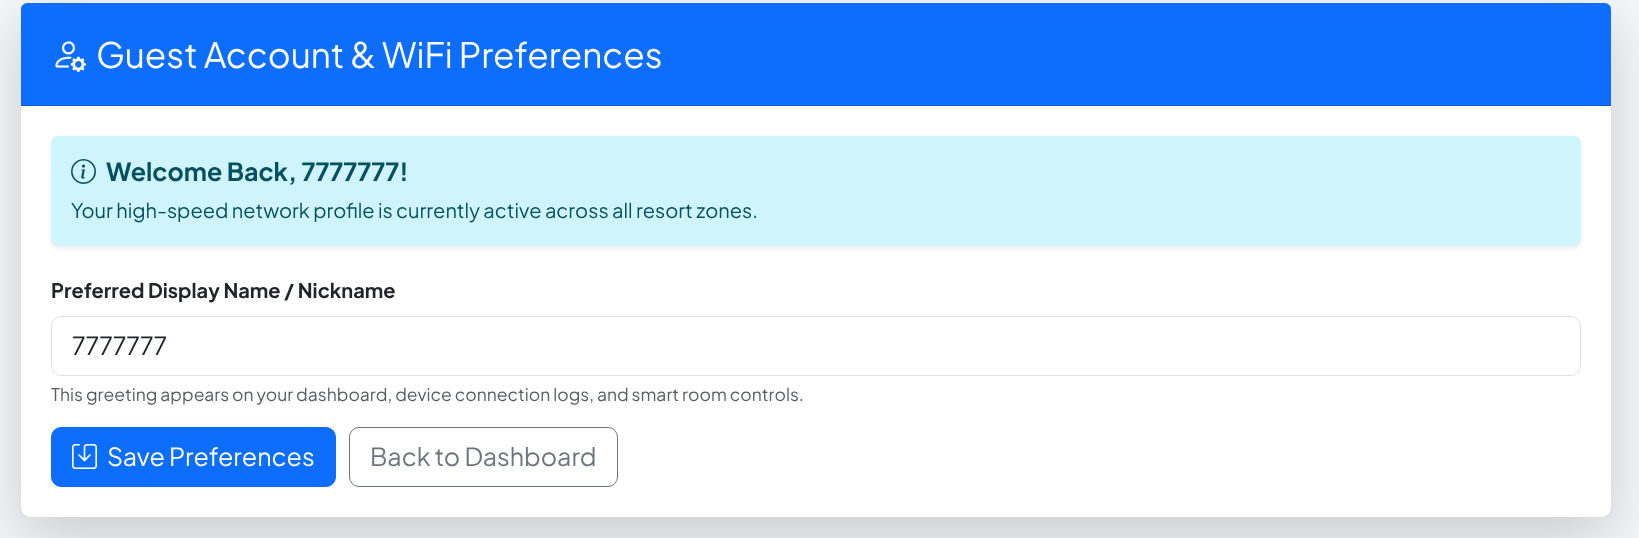The height and width of the screenshot is (538, 1639).
Task: Click the word Preferences in blue save button
Action: pyautogui.click(x=241, y=457)
